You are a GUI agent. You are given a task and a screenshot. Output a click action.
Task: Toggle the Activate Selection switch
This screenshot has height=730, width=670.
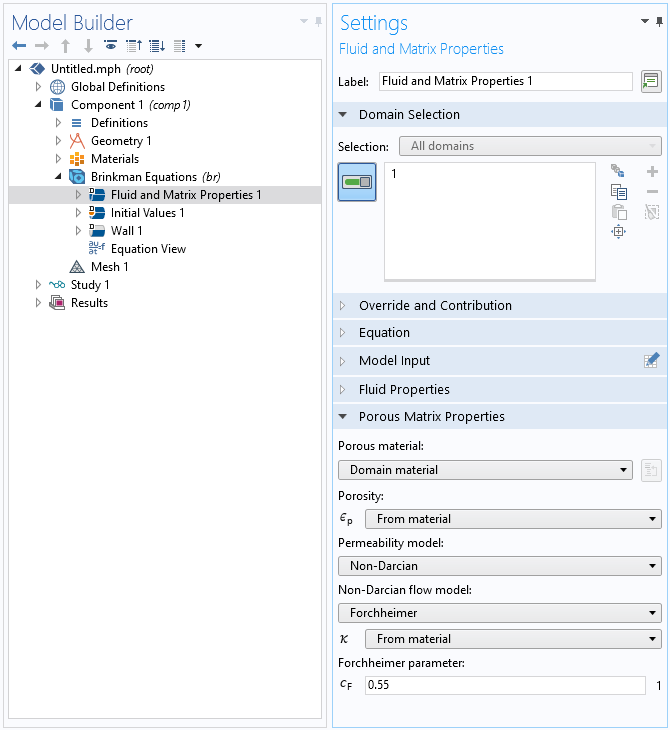tap(357, 182)
